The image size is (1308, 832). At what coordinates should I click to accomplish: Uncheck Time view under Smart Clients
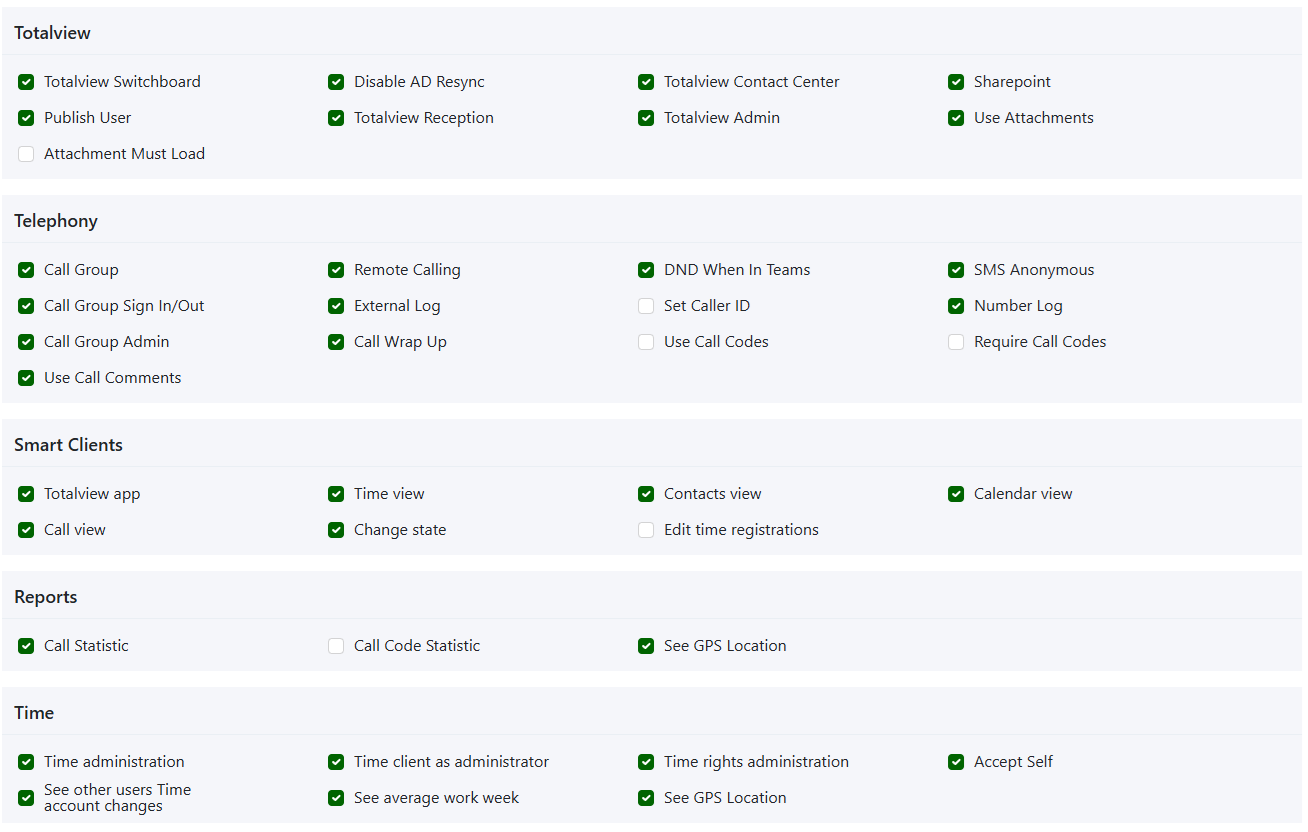(x=336, y=494)
